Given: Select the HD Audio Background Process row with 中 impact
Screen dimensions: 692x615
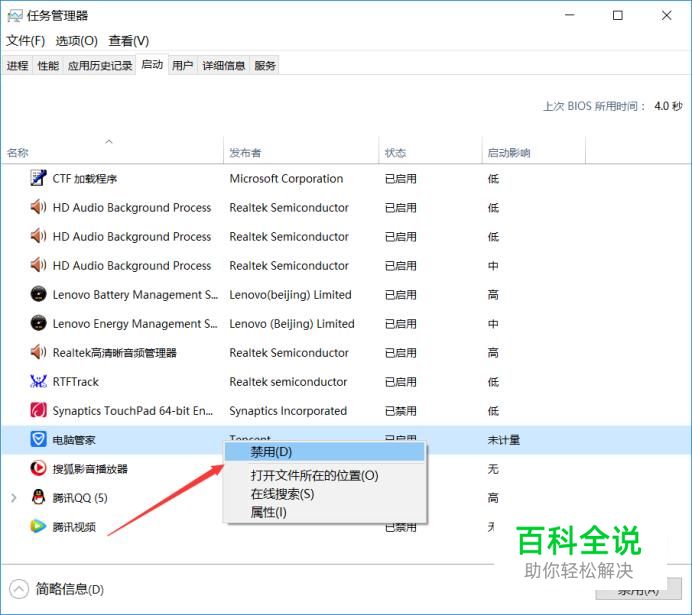Looking at the screenshot, I should click(132, 266).
